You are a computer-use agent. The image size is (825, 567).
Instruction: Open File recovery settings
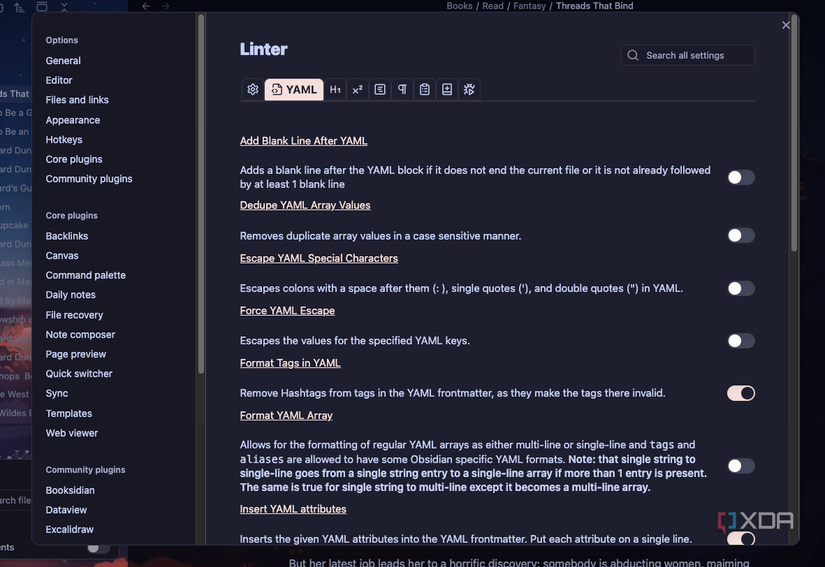74,315
